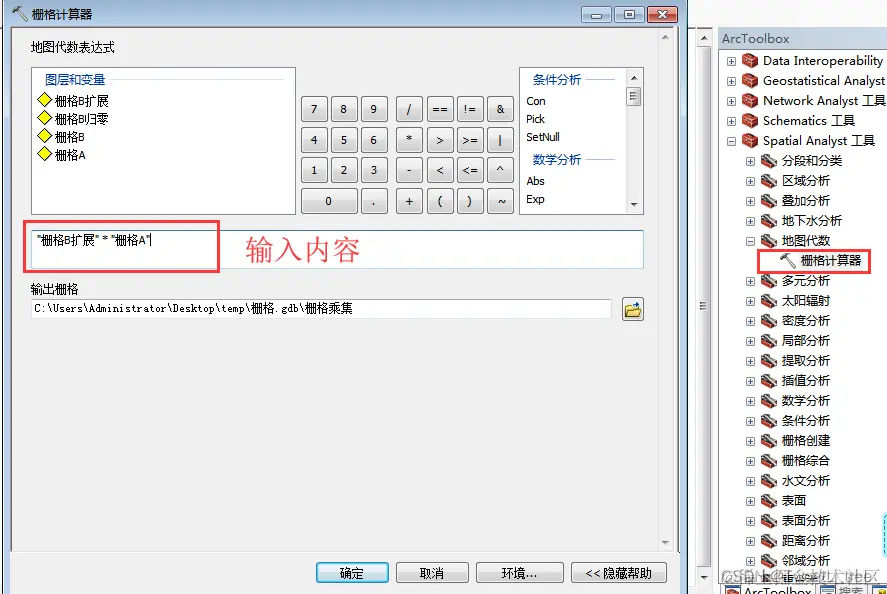Viewport: 887px width, 594px height.
Task: Collapse the Spatial Analyst 工具 node
Action: pyautogui.click(x=731, y=141)
